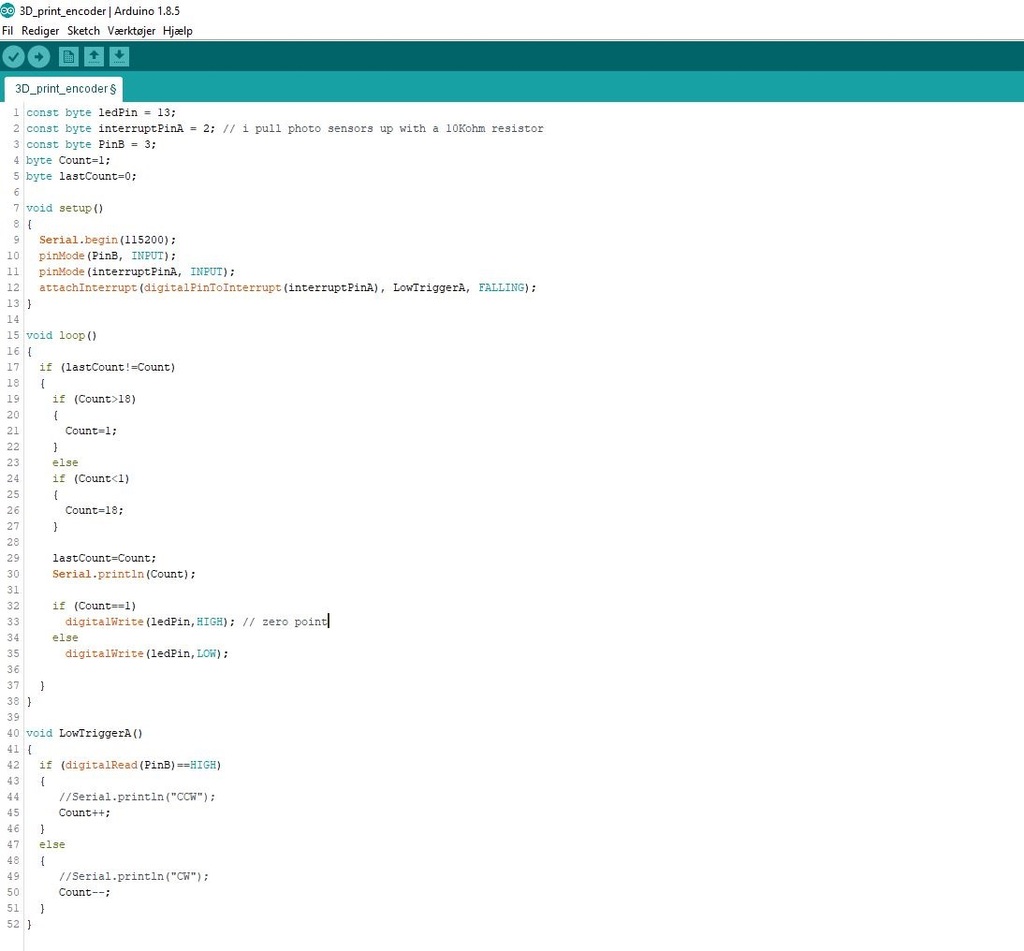Viewport: 1024px width, 951px height.
Task: Open the Værktøjer menu
Action: pos(131,31)
